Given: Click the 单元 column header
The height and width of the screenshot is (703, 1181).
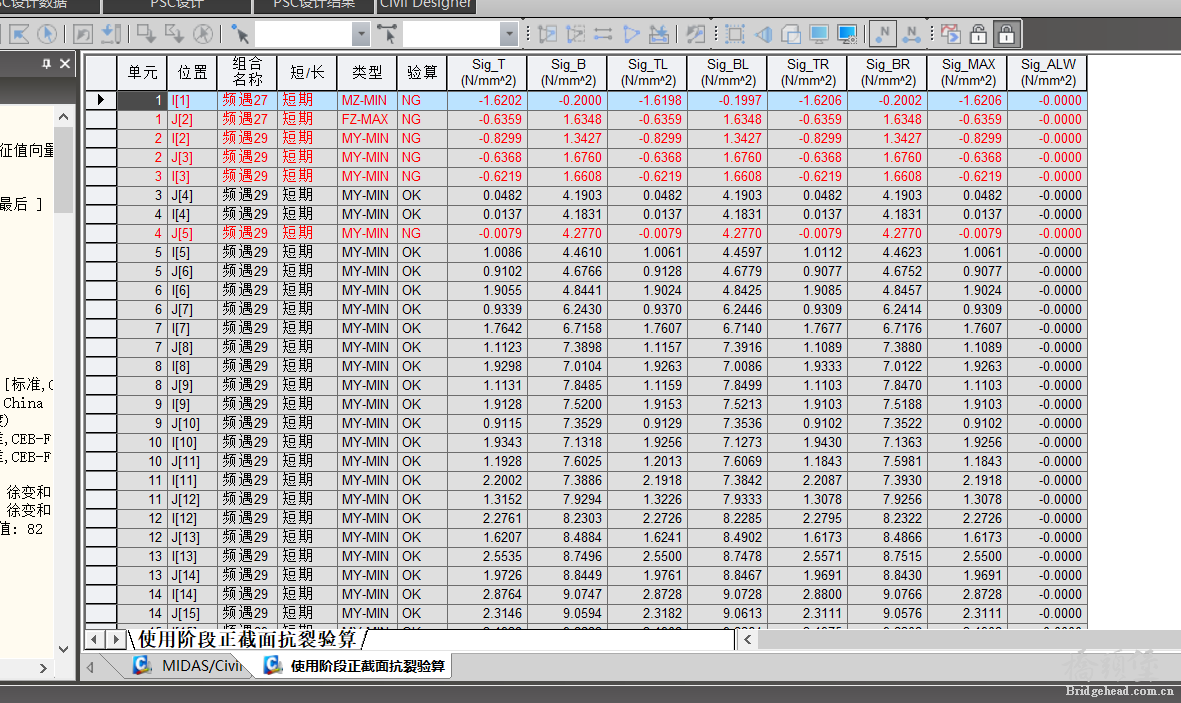Looking at the screenshot, I should (x=142, y=72).
